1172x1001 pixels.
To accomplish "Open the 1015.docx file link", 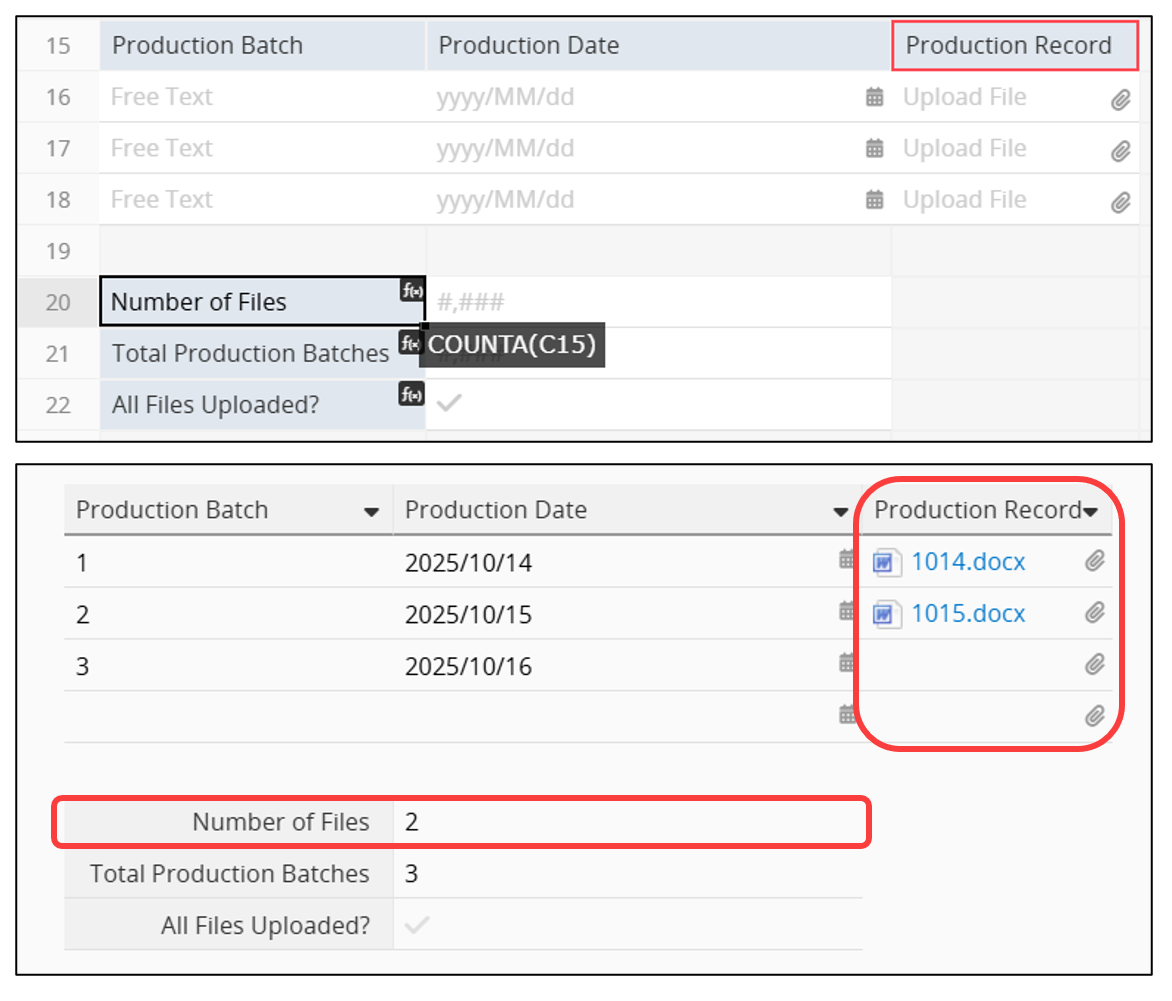I will (967, 614).
